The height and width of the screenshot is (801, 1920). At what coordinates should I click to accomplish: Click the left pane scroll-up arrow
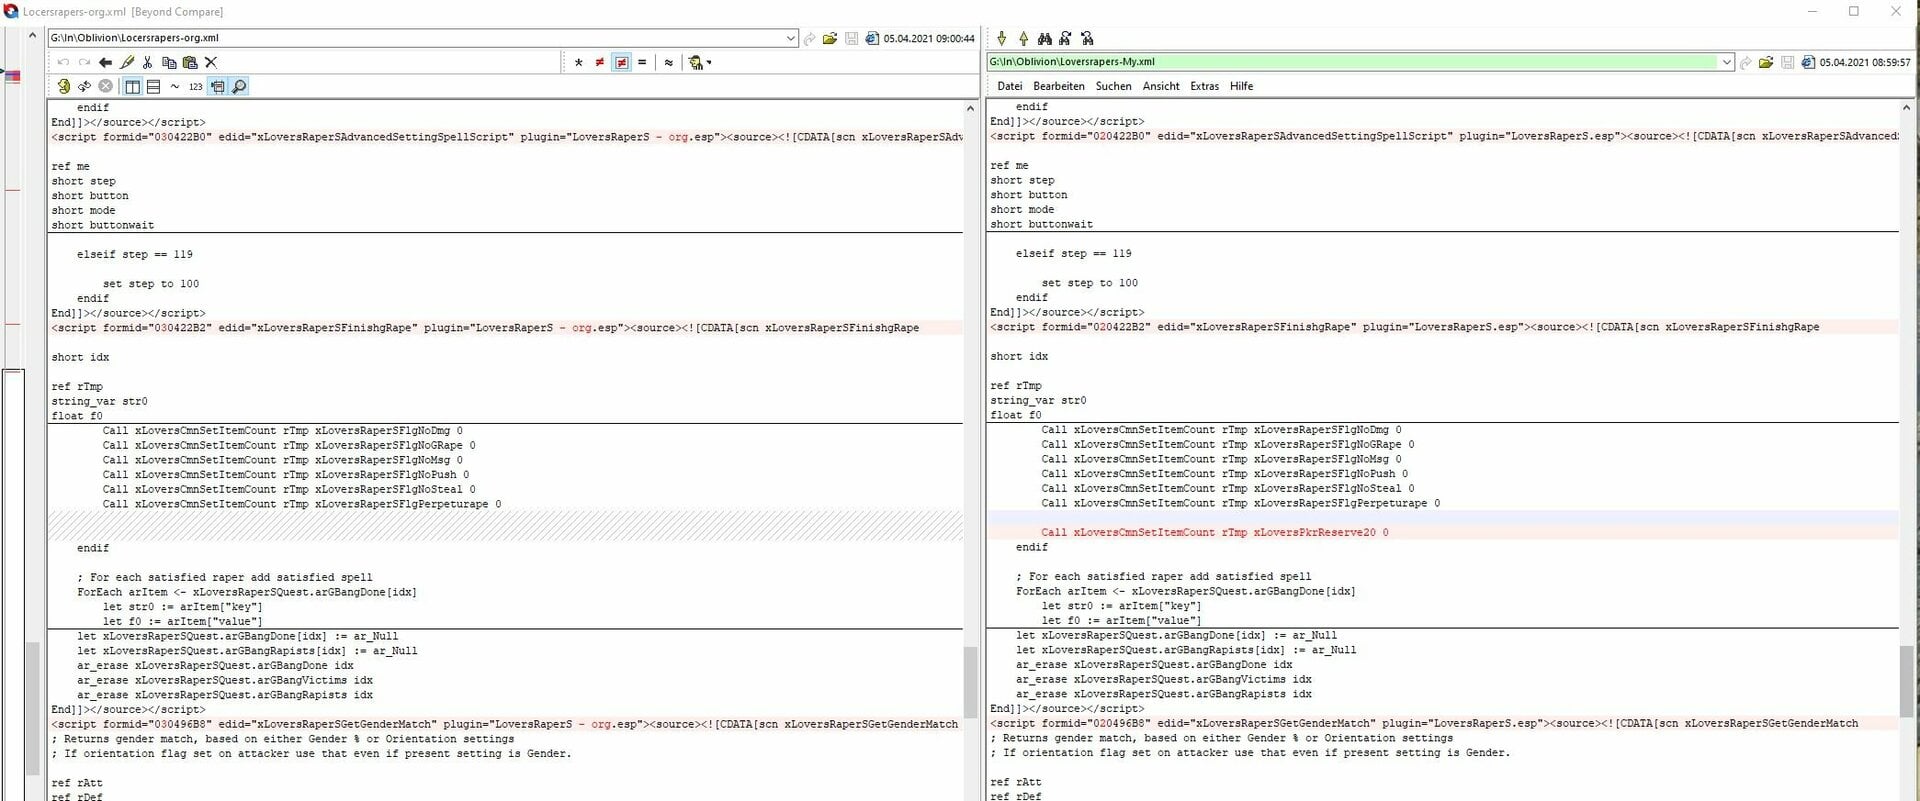[x=970, y=108]
